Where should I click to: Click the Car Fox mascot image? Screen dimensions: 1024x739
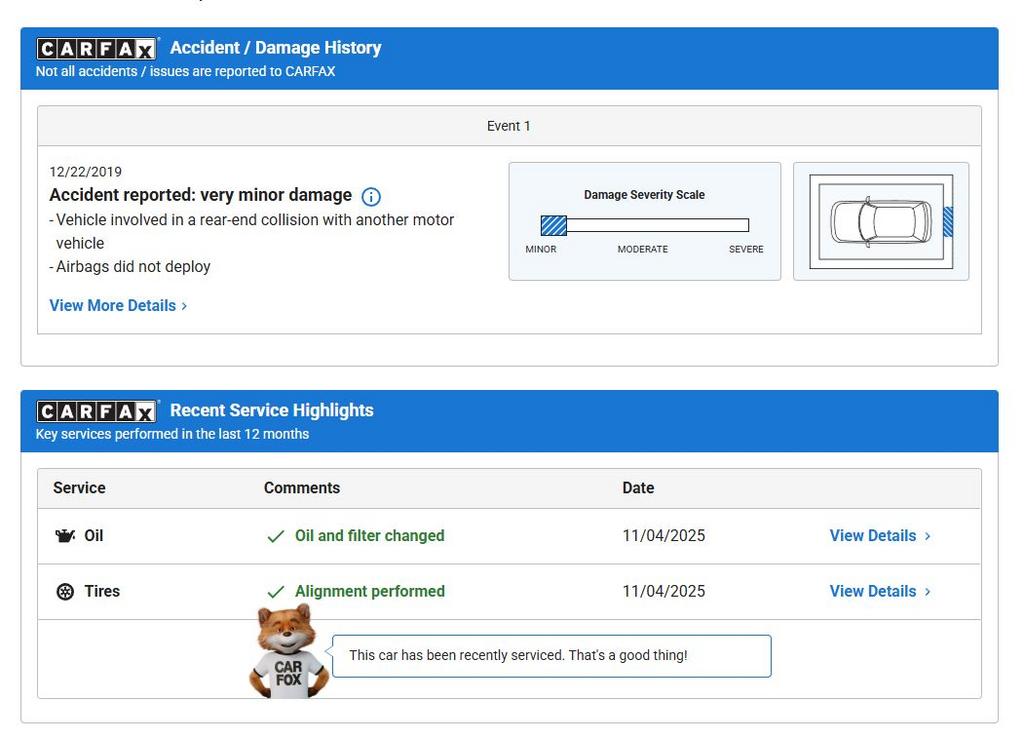pos(287,652)
